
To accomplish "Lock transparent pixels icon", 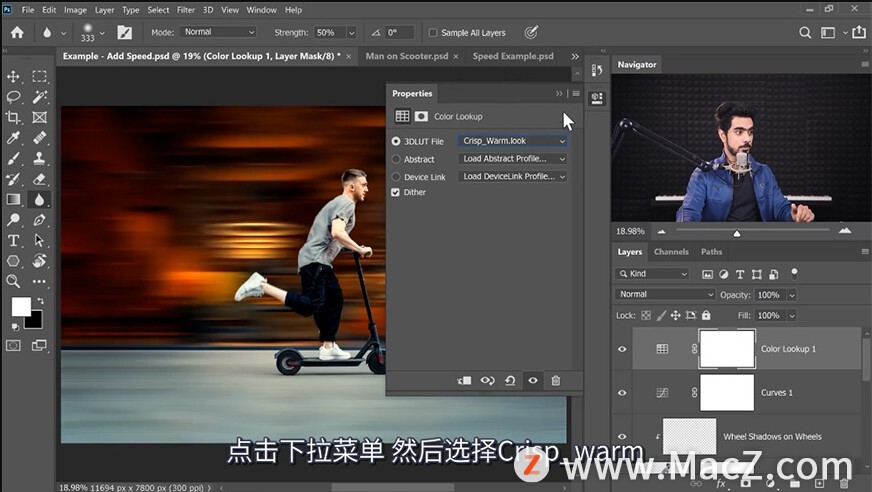I will 646,315.
